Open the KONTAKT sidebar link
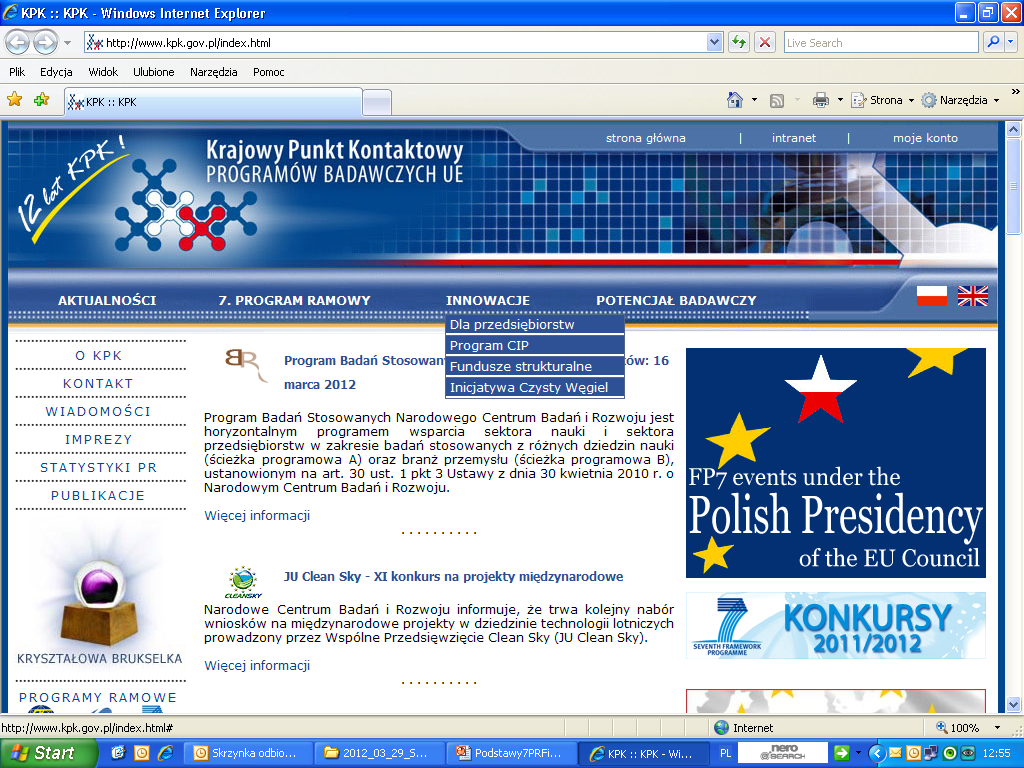Screen dimensions: 1024x768 click(x=98, y=383)
